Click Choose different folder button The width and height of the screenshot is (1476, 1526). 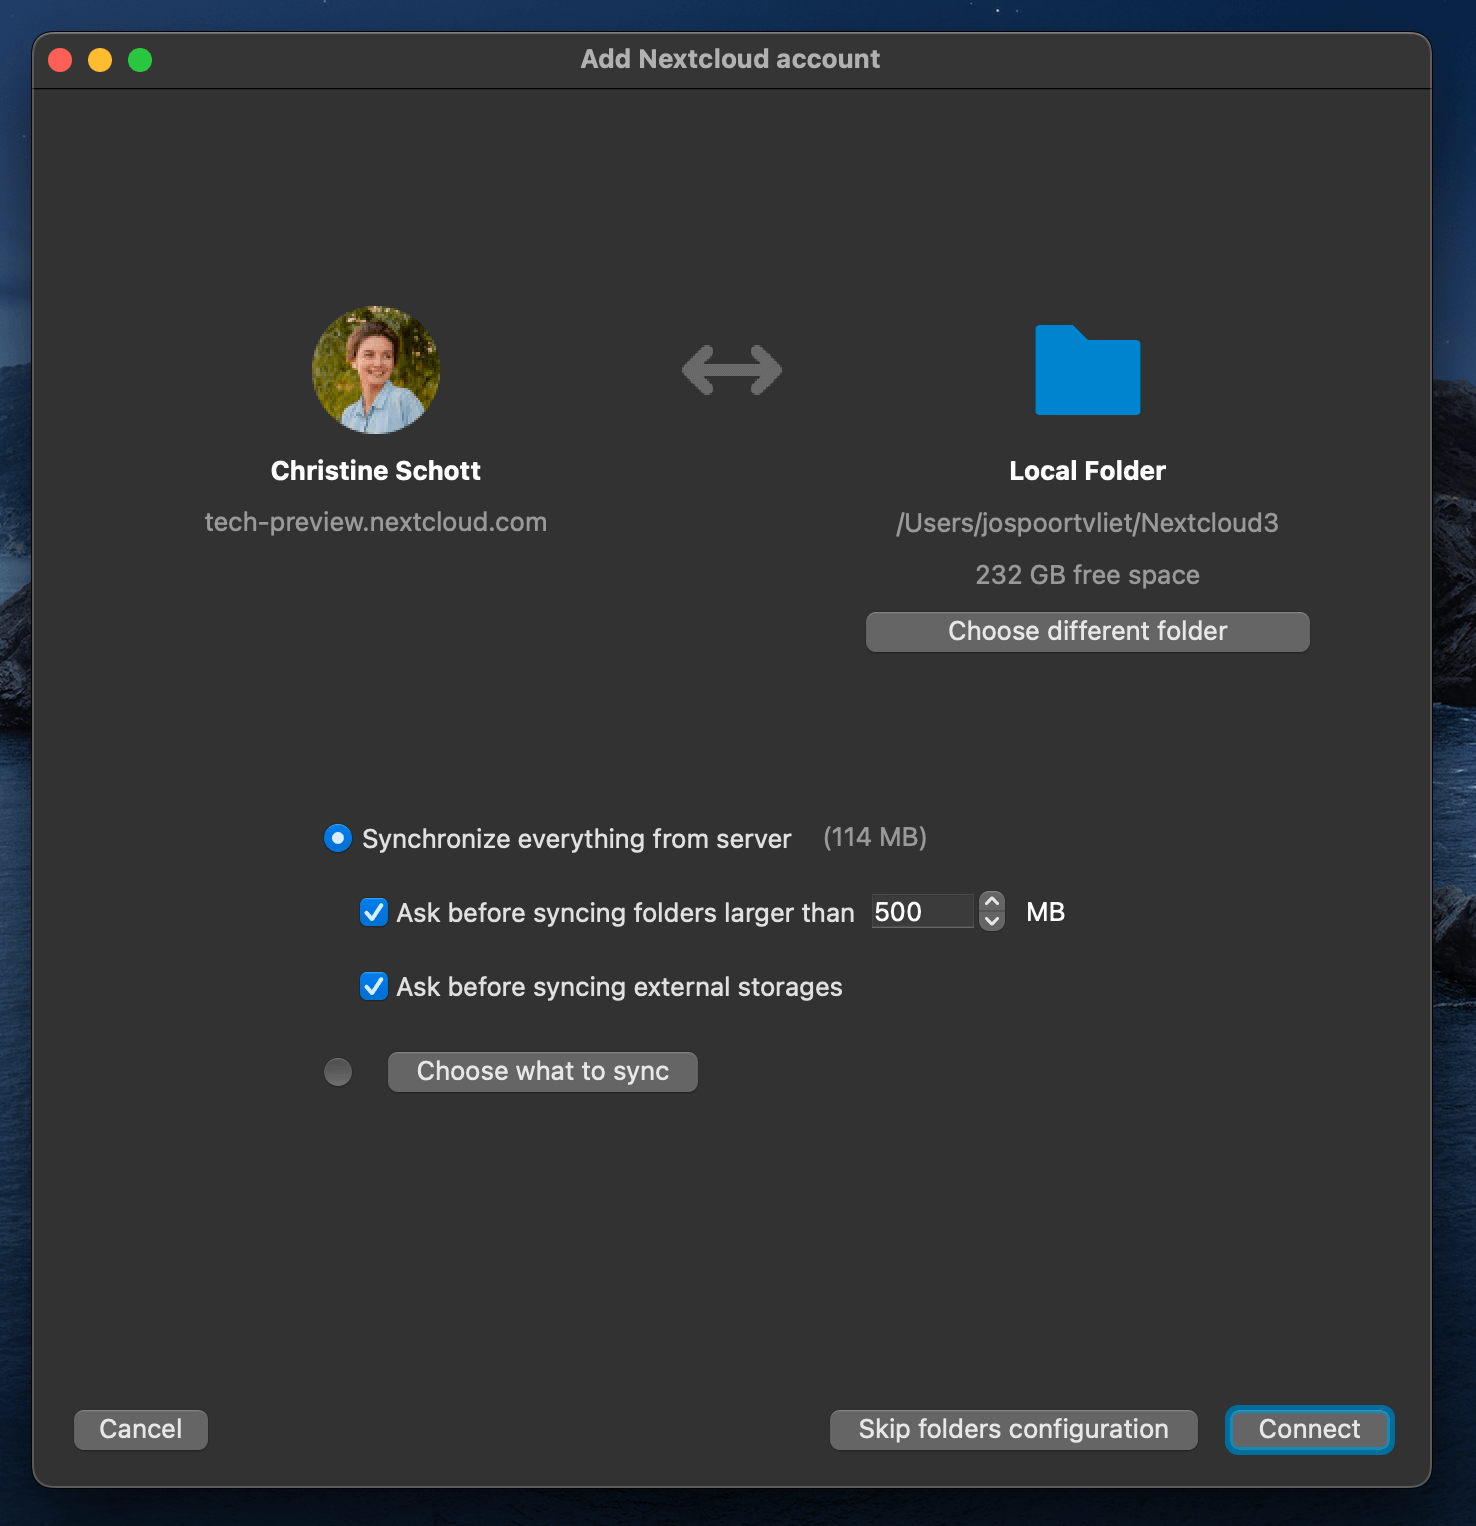click(x=1088, y=632)
